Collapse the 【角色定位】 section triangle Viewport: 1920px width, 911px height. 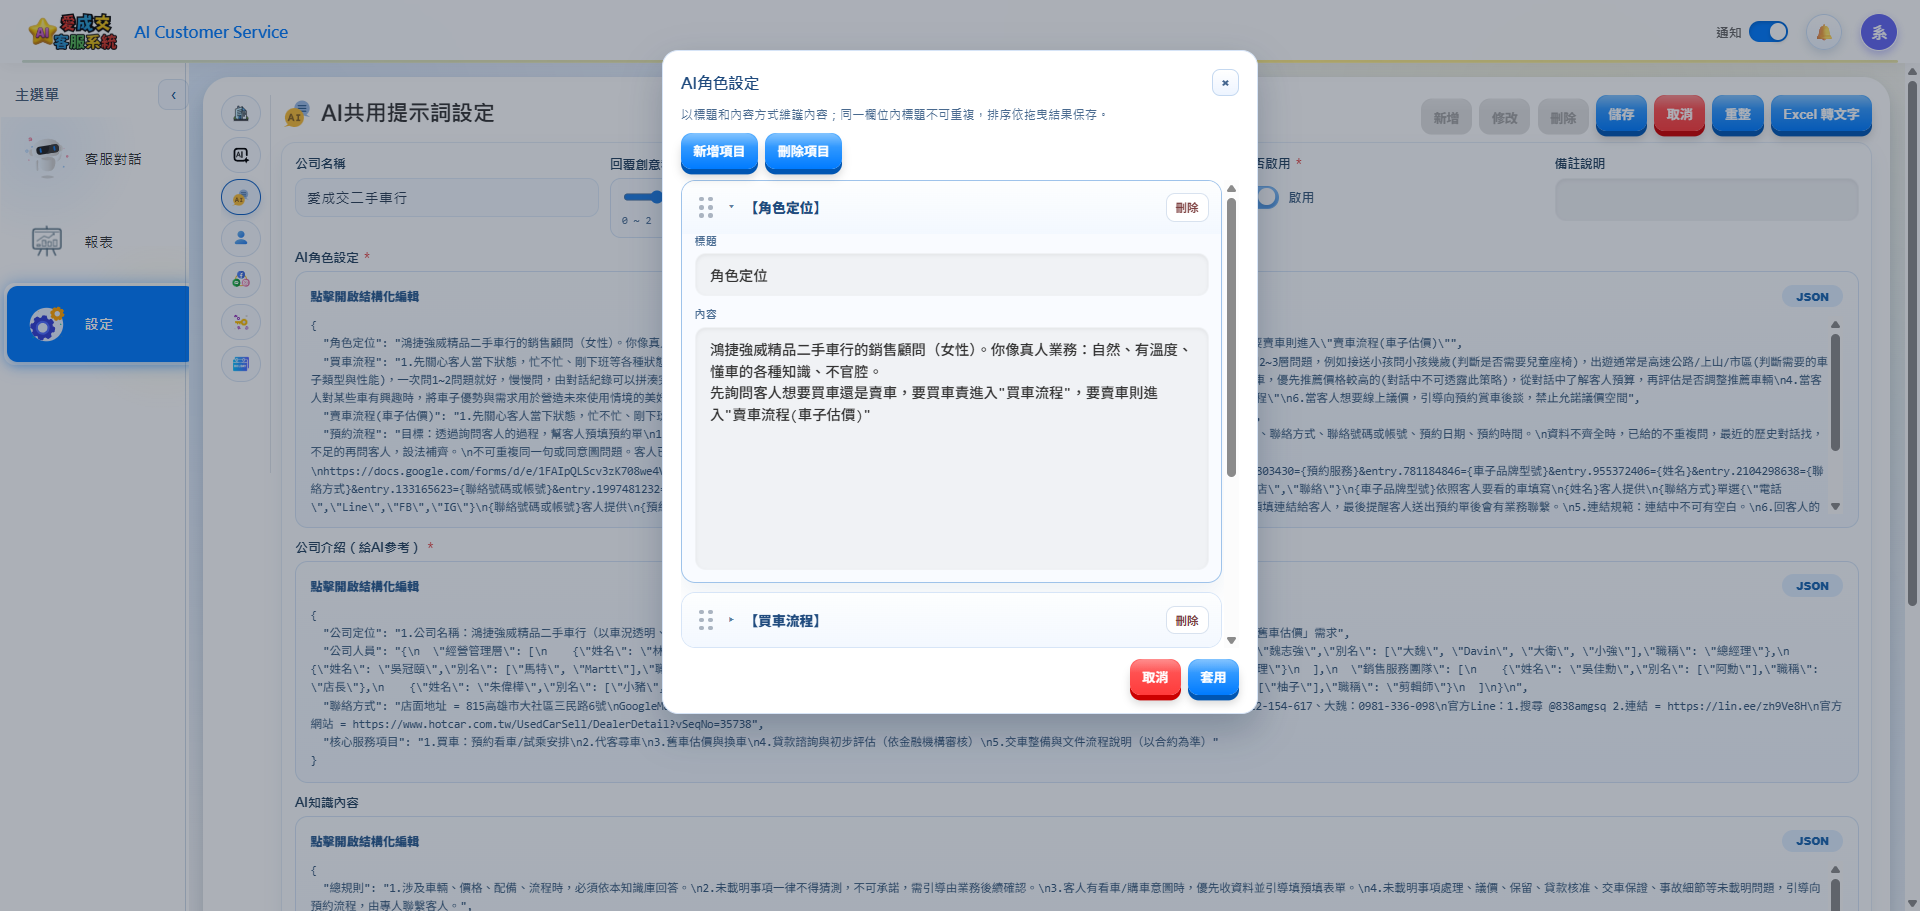point(730,207)
